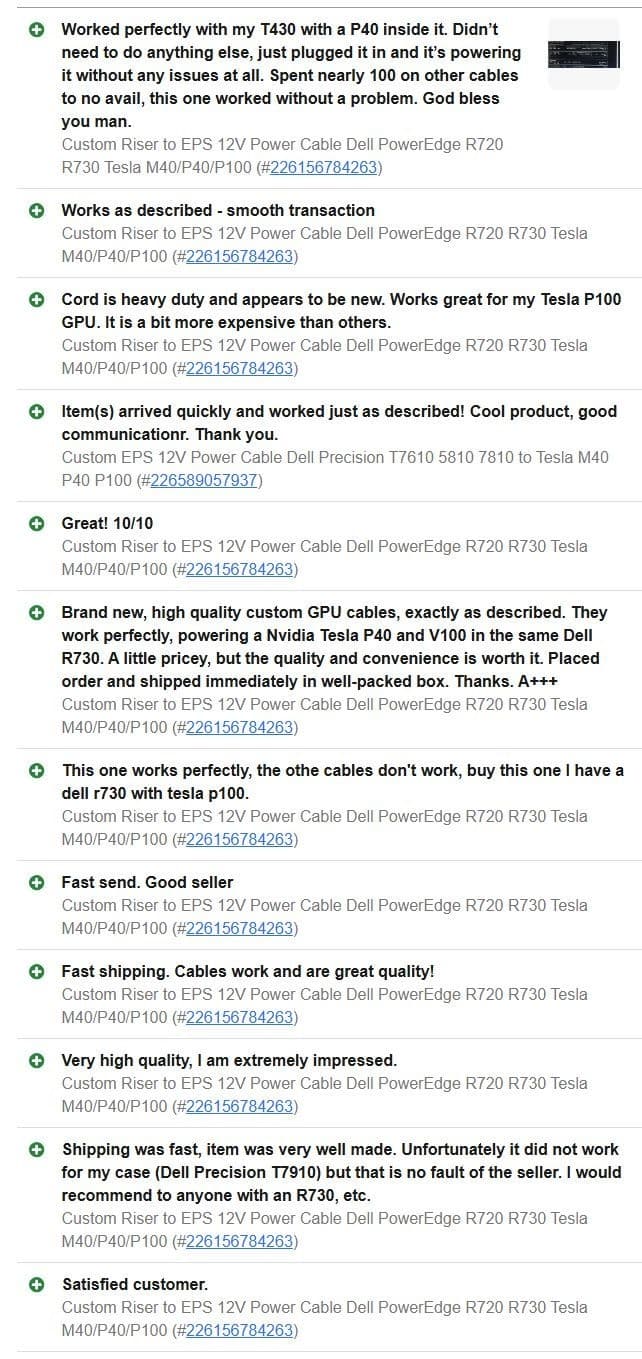Open item link under "Worked perfectly with my T430" review
Image resolution: width=642 pixels, height=1359 pixels.
point(324,167)
